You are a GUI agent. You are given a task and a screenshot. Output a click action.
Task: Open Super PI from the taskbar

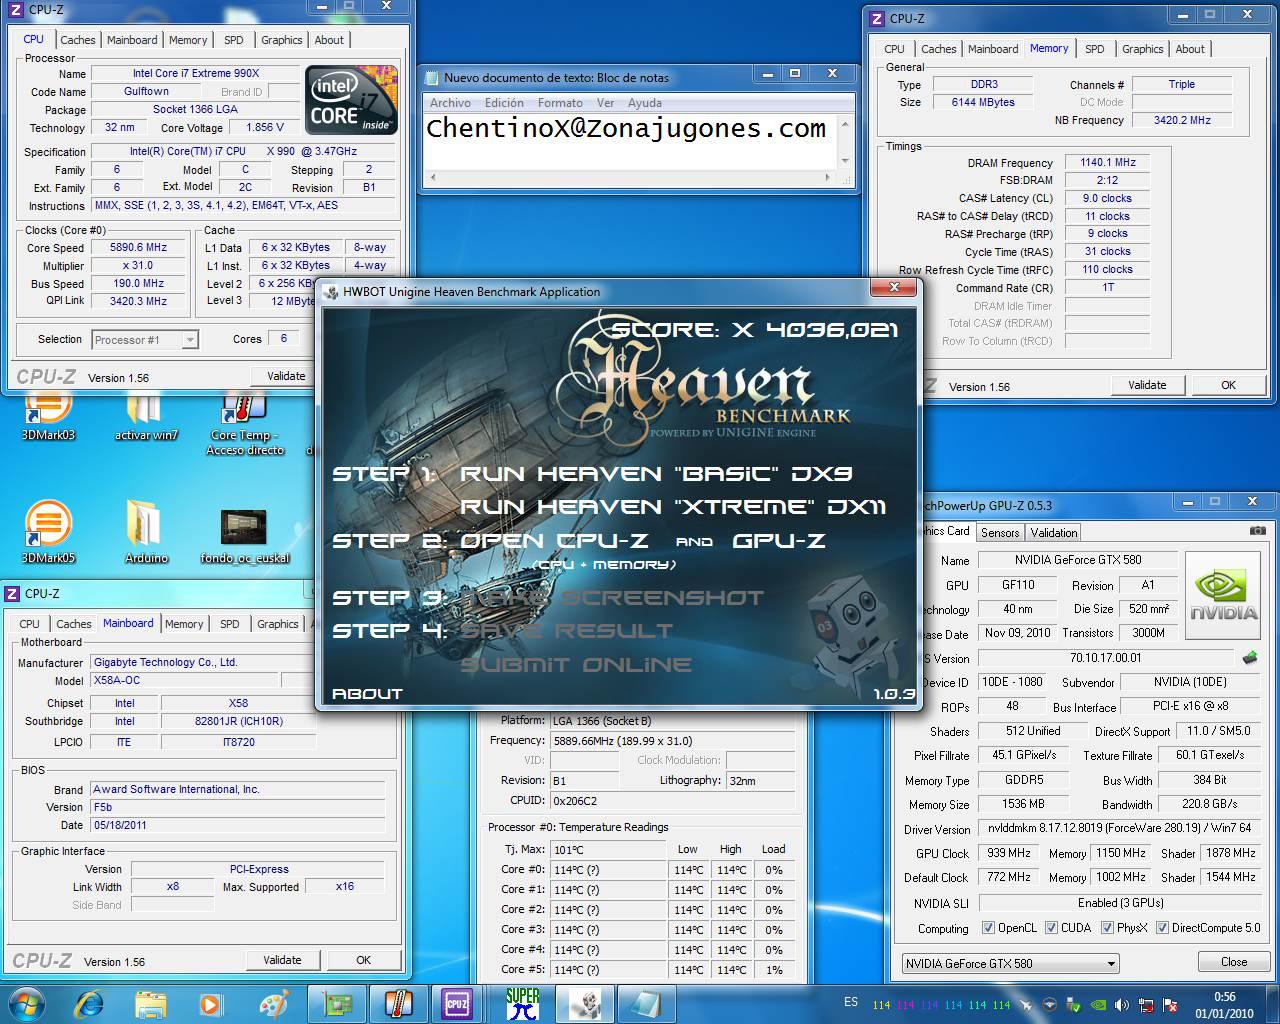click(522, 1004)
